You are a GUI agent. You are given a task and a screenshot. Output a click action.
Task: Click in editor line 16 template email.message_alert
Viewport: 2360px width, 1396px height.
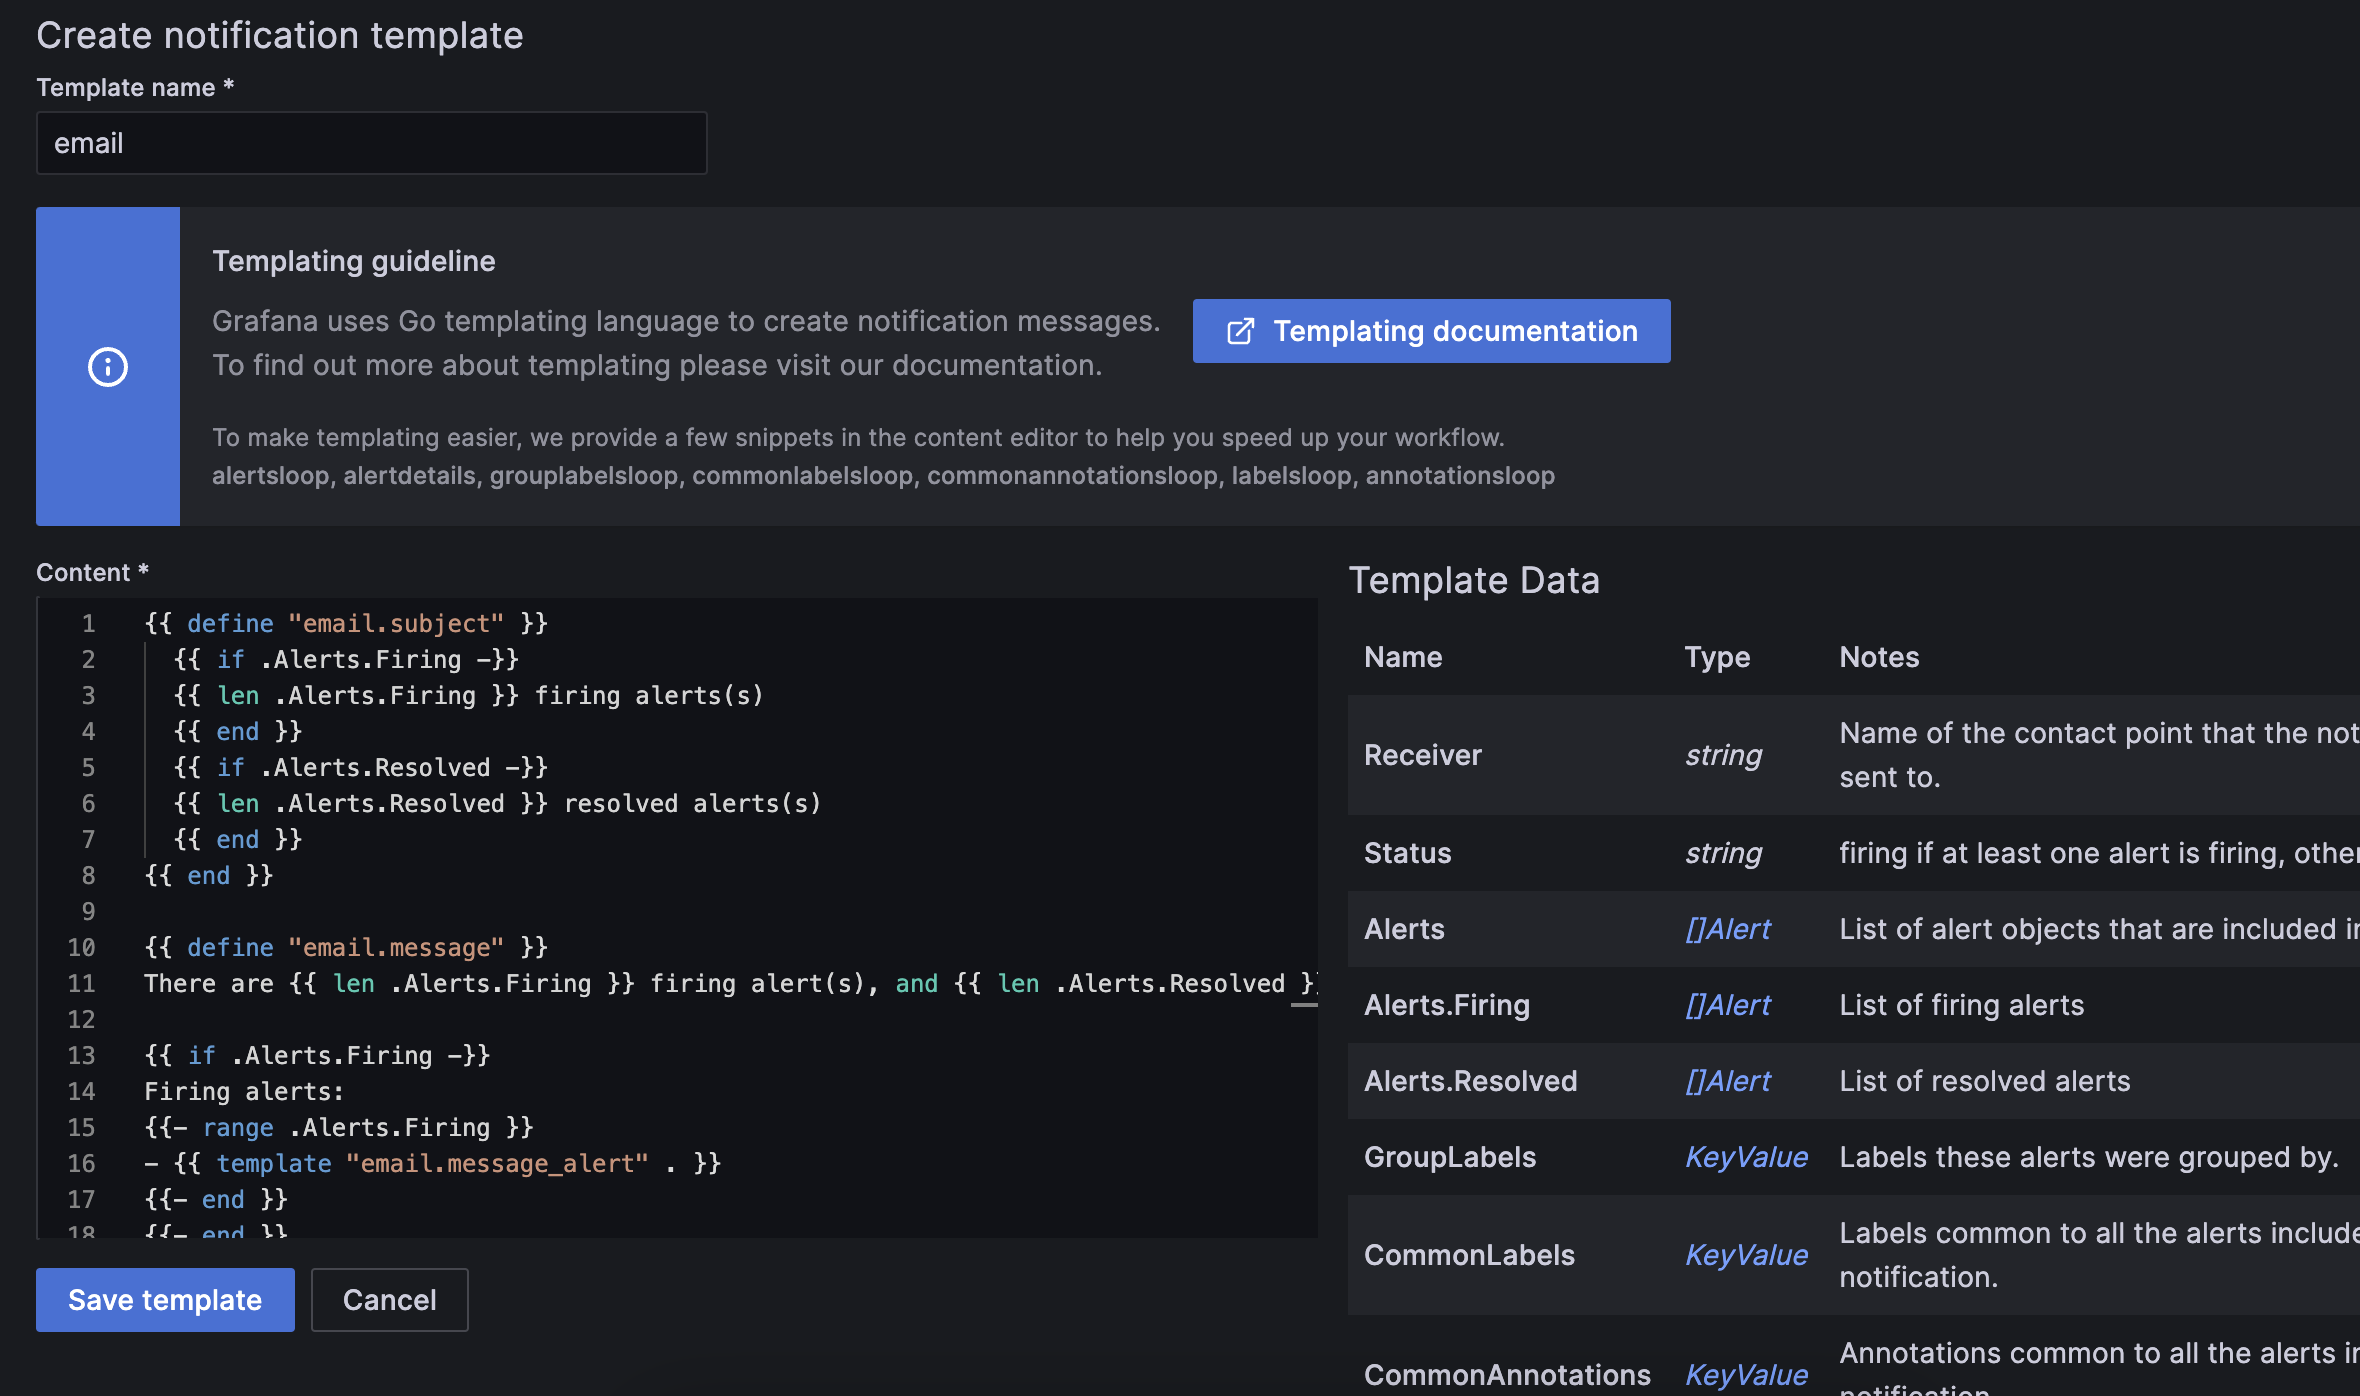pyautogui.click(x=496, y=1163)
